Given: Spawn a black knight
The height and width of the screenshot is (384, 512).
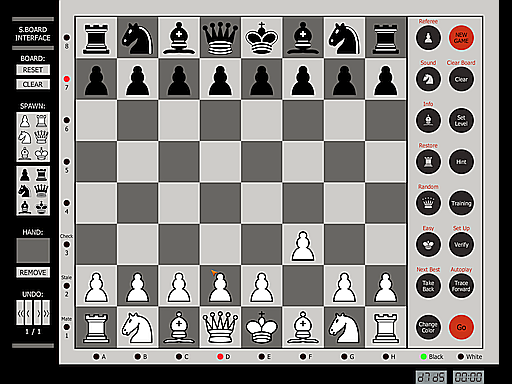Looking at the screenshot, I should point(25,191).
